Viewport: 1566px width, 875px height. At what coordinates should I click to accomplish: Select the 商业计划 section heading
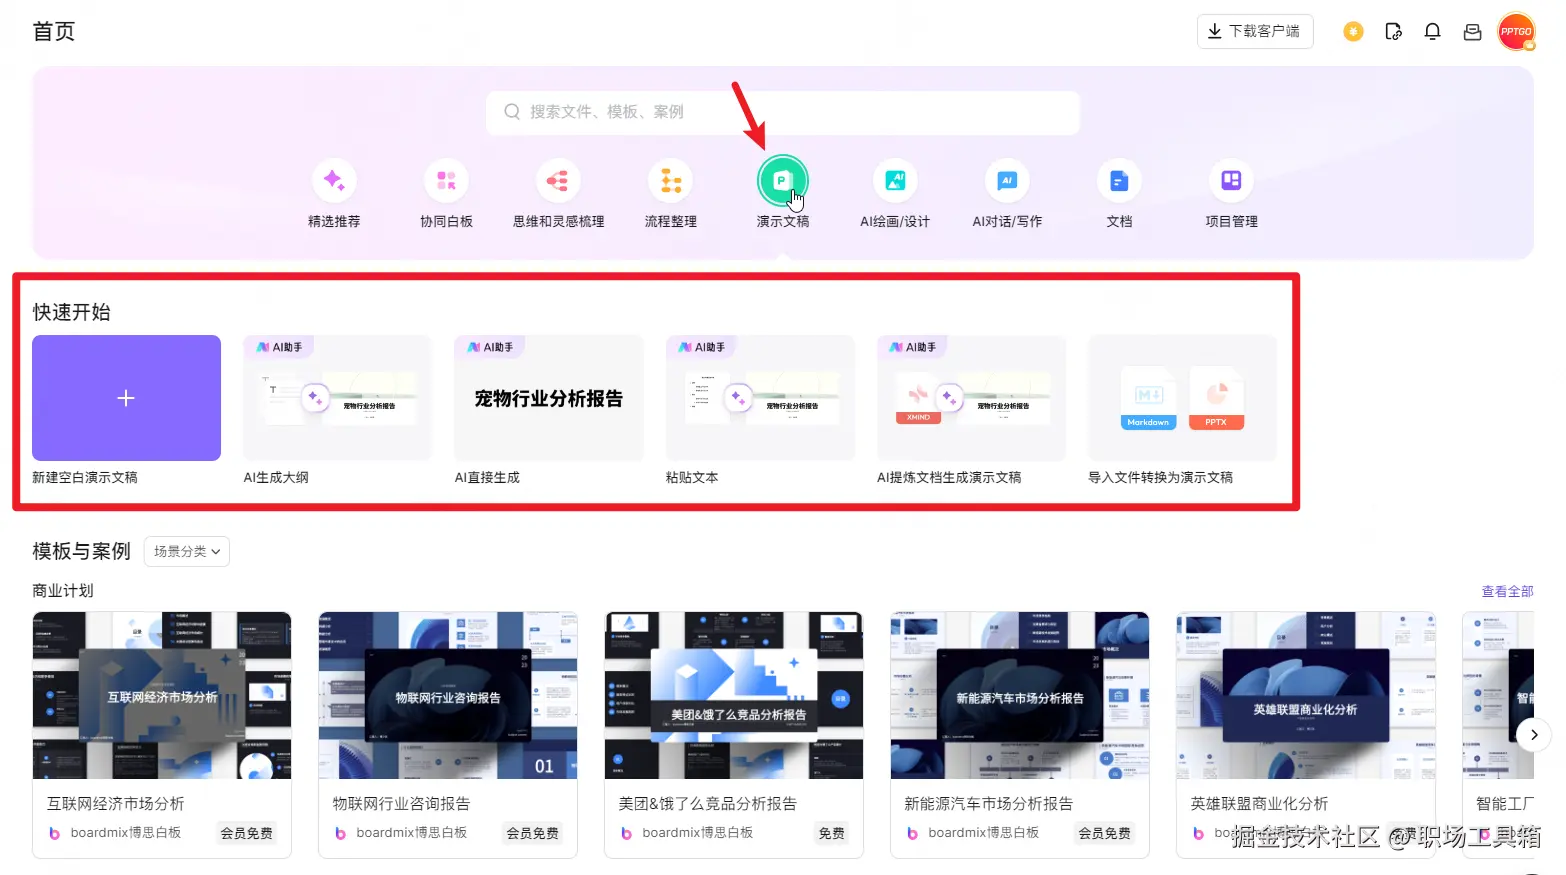61,590
